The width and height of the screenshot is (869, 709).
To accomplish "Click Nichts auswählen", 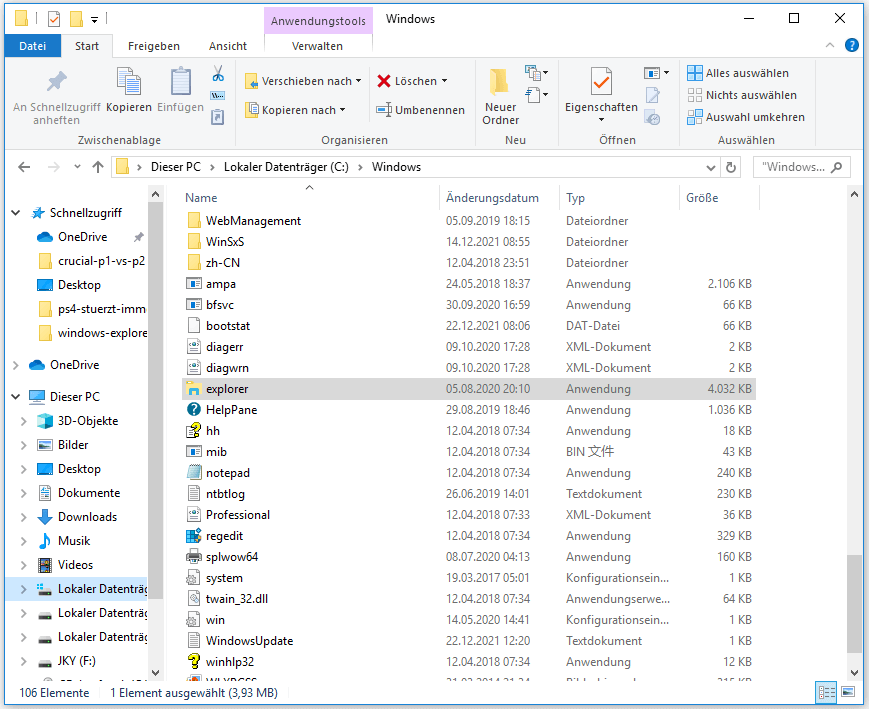I will pos(742,95).
